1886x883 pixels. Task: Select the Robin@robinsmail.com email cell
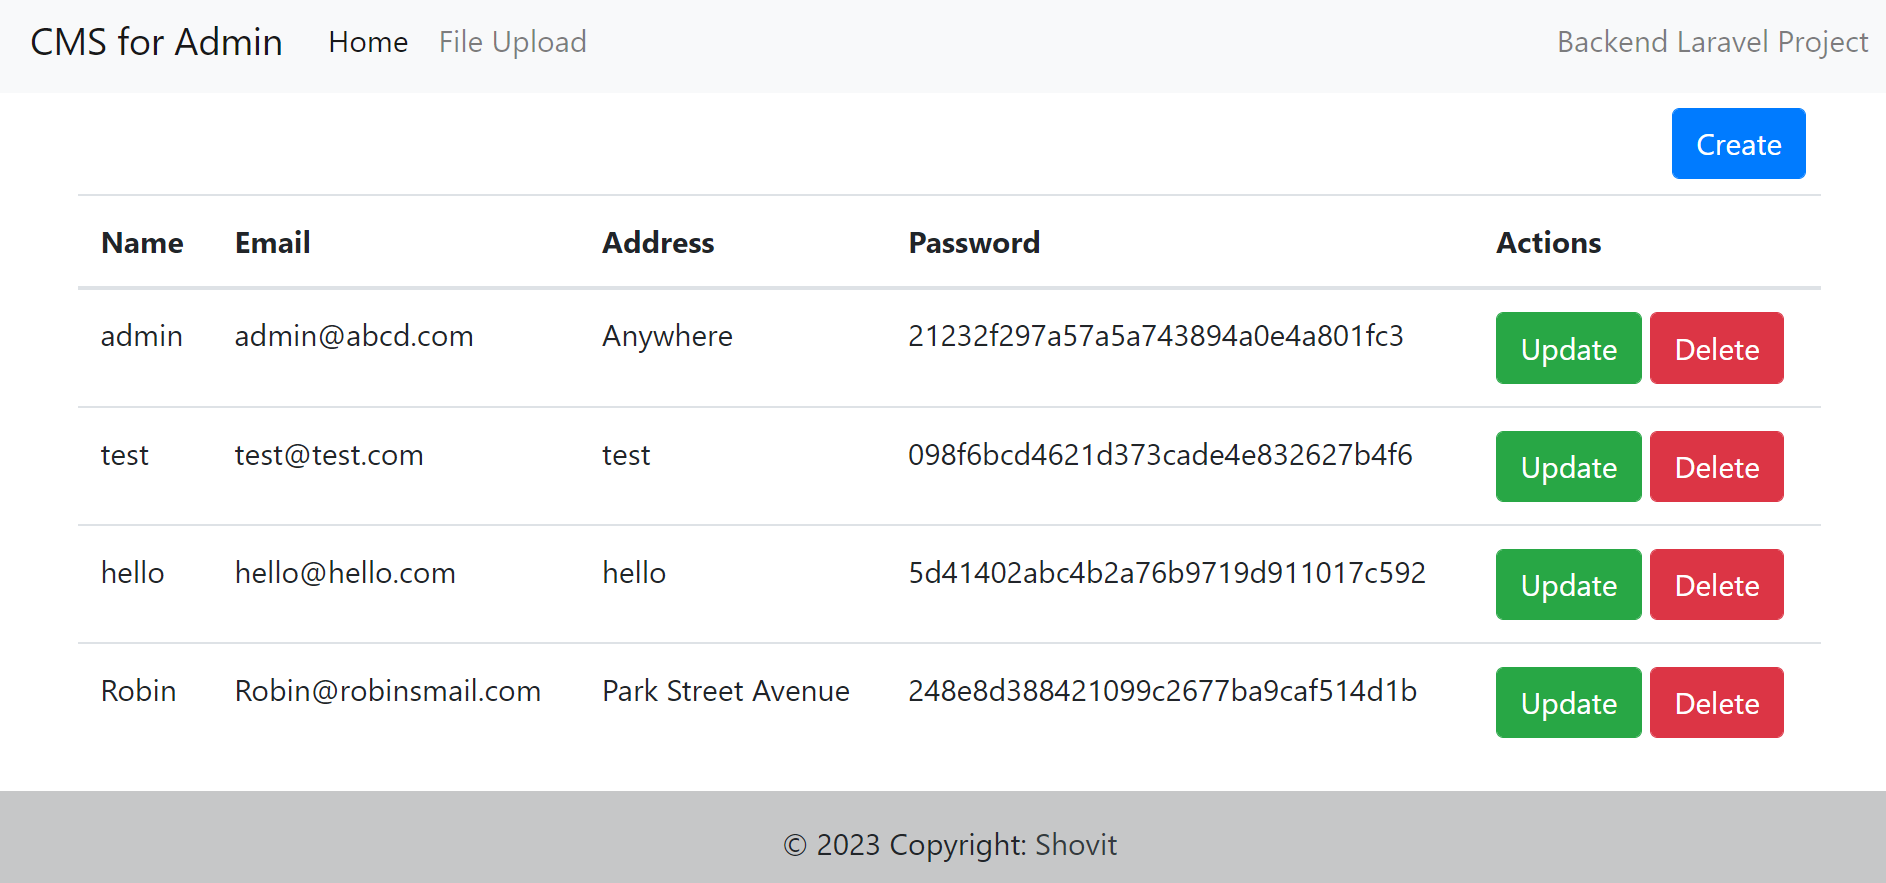click(388, 691)
